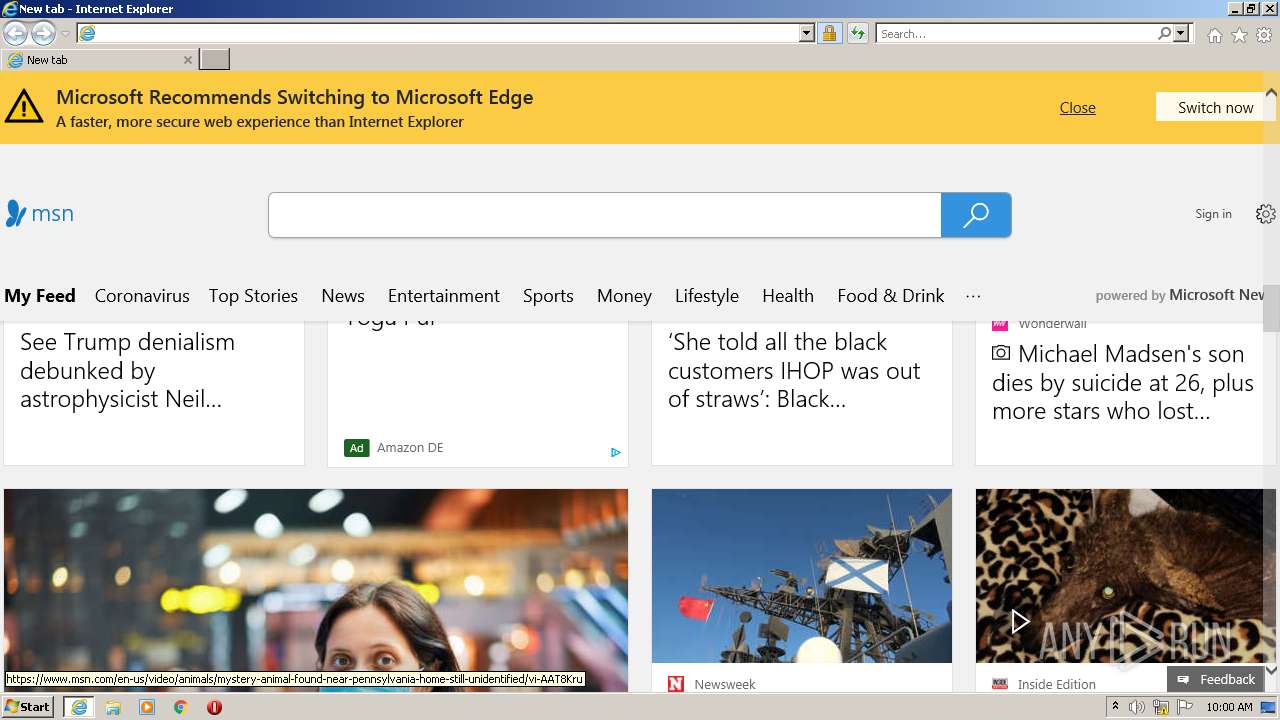Go back with the browser Back arrow
Screen dimensions: 1280x720
click(x=15, y=33)
